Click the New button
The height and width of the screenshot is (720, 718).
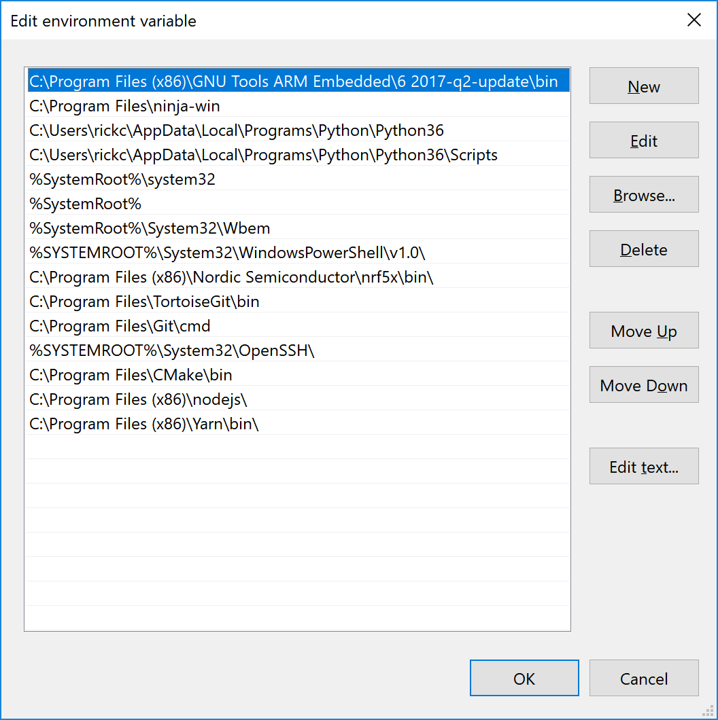[x=644, y=86]
